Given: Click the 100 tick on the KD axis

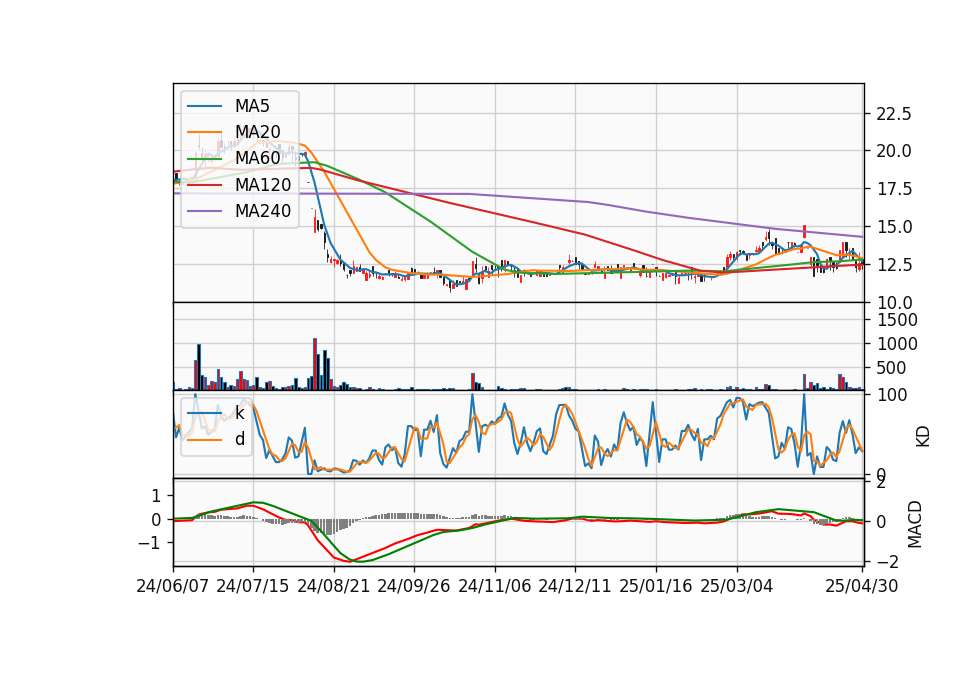Looking at the screenshot, I should 892,395.
